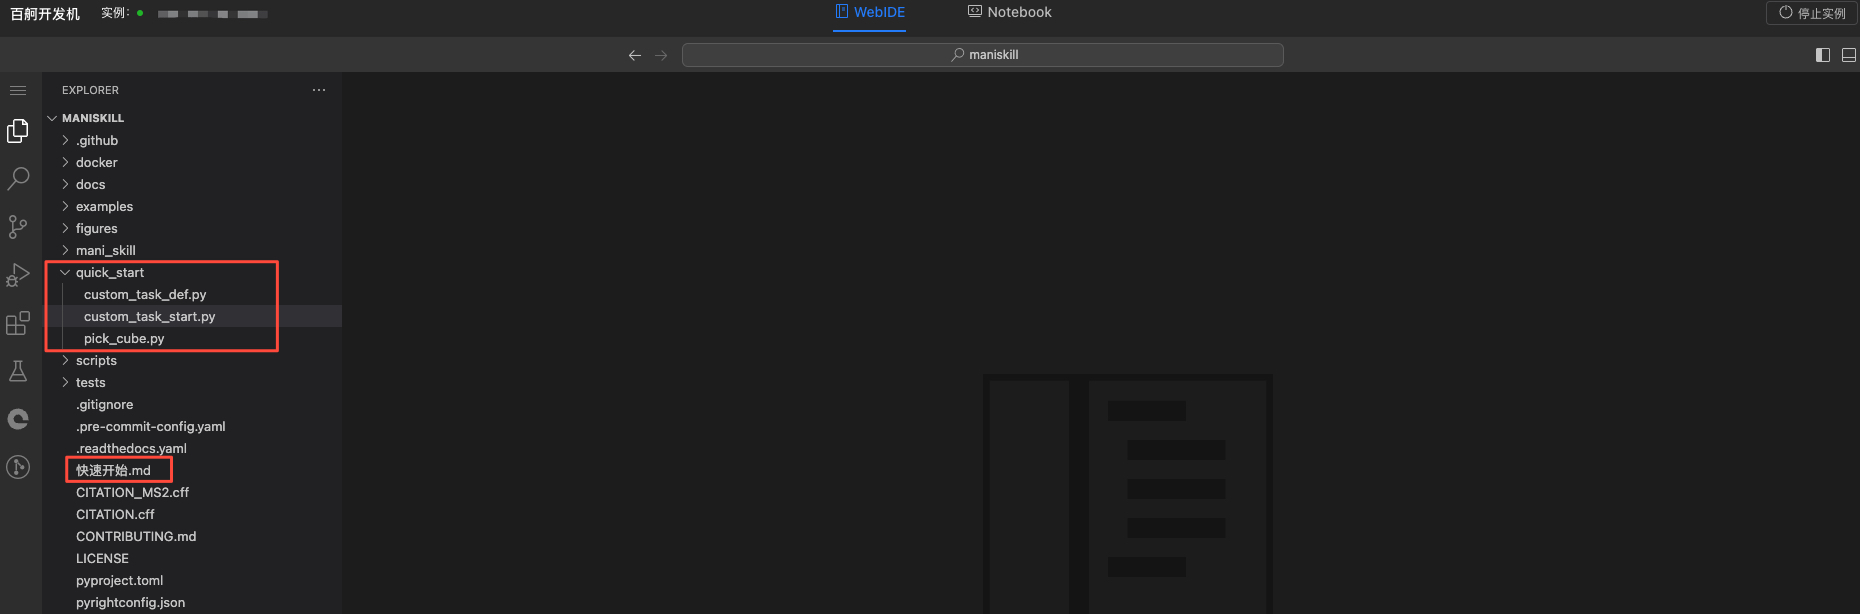Expand the mani_skill folder
Image resolution: width=1860 pixels, height=614 pixels.
(x=105, y=251)
